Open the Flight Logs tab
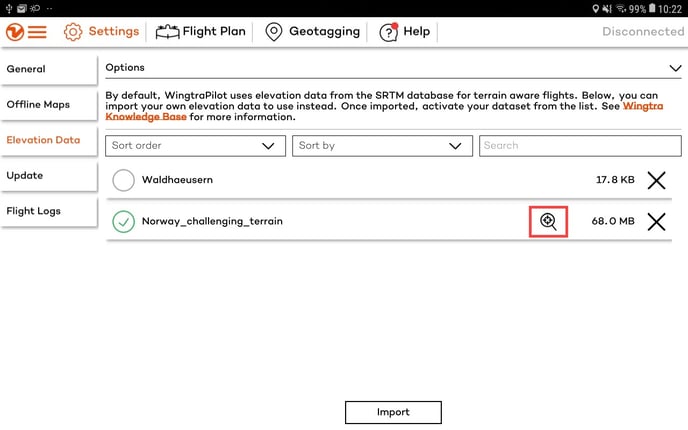This screenshot has width=688, height=430. tap(48, 212)
